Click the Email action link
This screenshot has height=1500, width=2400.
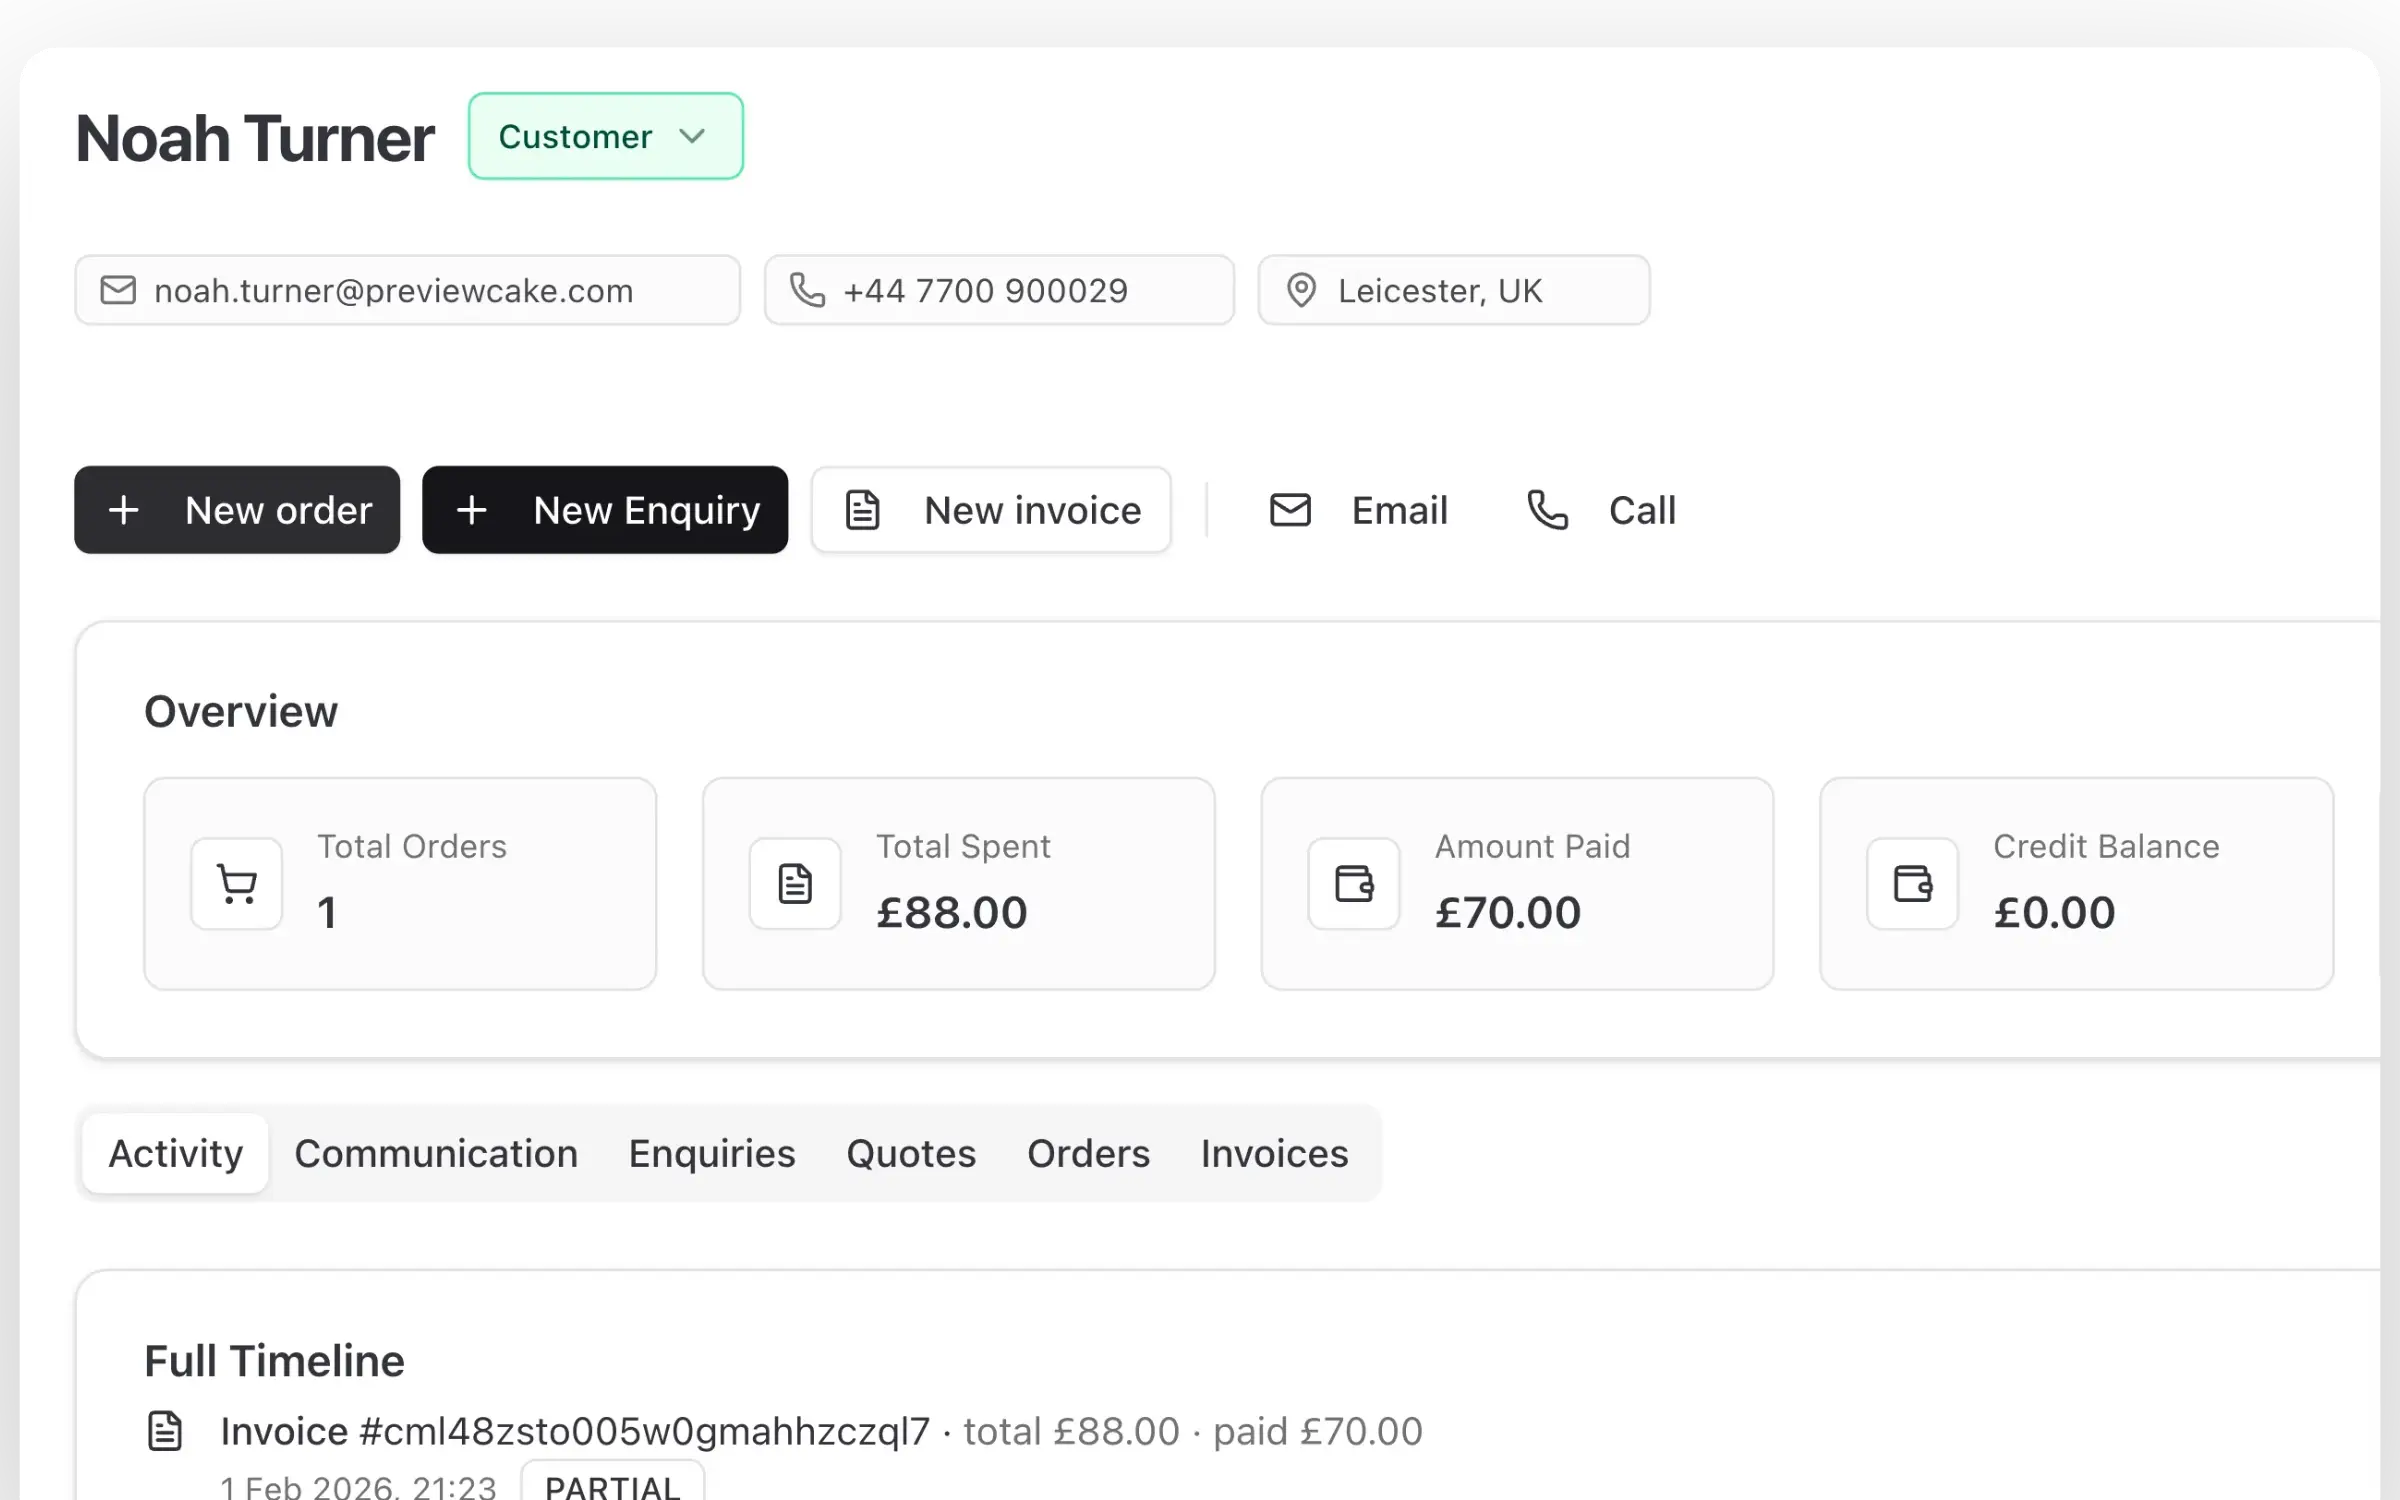point(1358,510)
